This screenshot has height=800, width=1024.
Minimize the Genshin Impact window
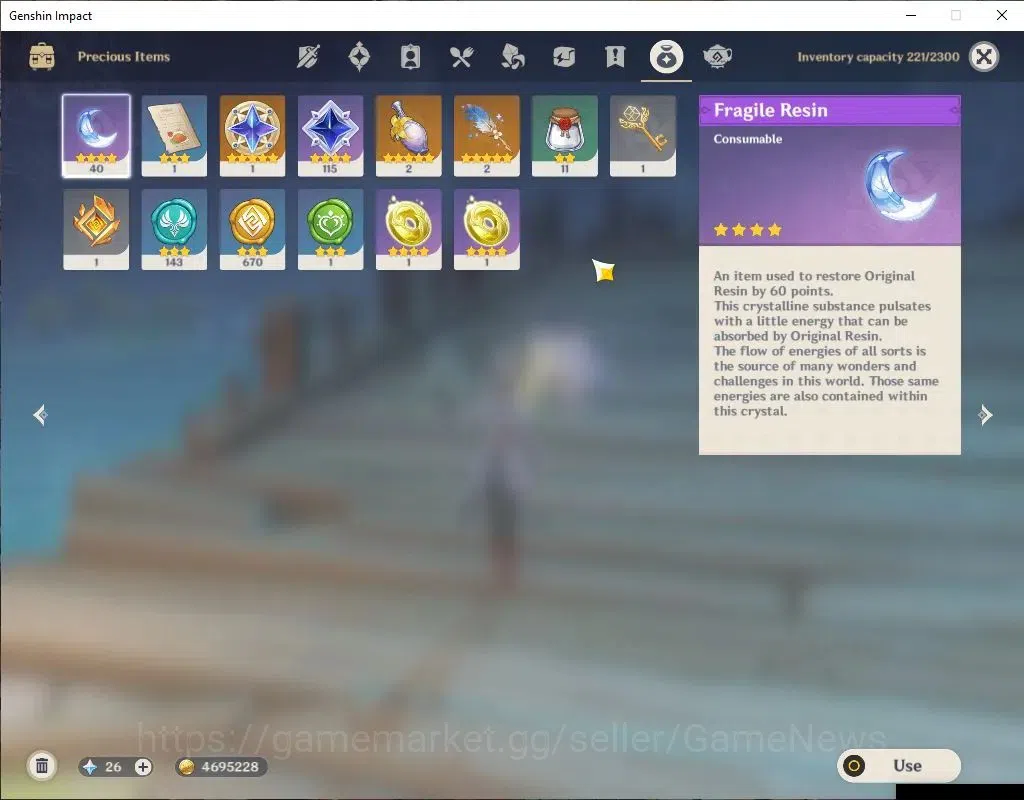[911, 15]
